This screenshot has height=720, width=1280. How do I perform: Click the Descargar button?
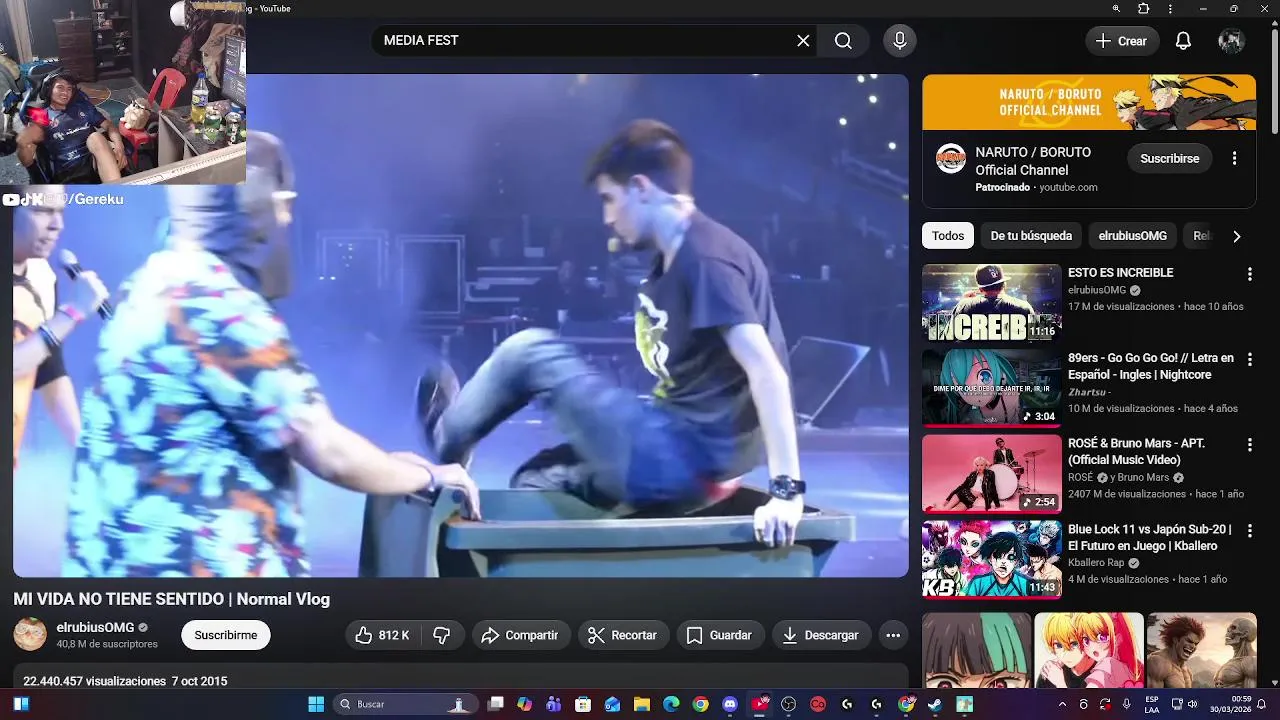pyautogui.click(x=821, y=635)
